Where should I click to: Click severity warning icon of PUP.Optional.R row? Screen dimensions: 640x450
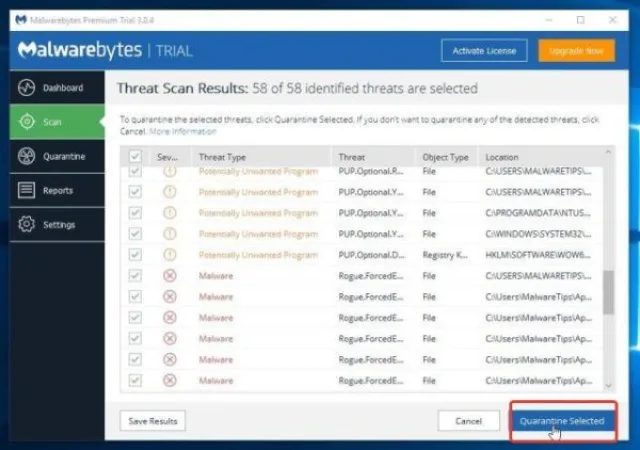[170, 171]
